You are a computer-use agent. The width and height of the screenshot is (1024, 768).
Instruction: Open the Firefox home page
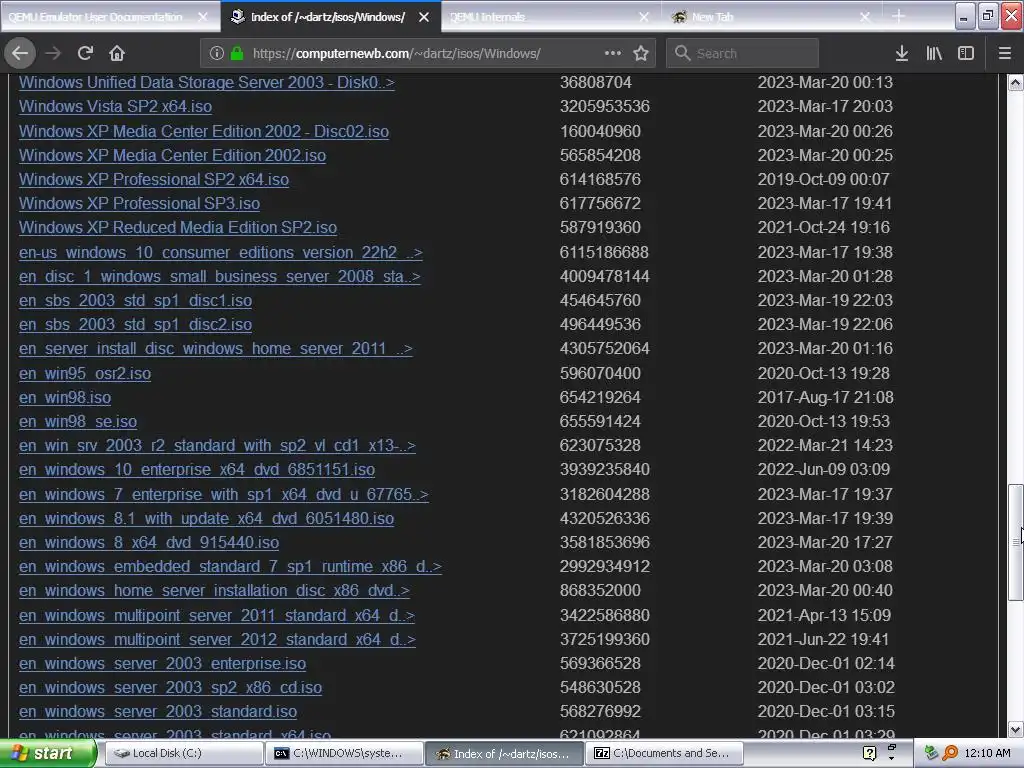[x=117, y=53]
